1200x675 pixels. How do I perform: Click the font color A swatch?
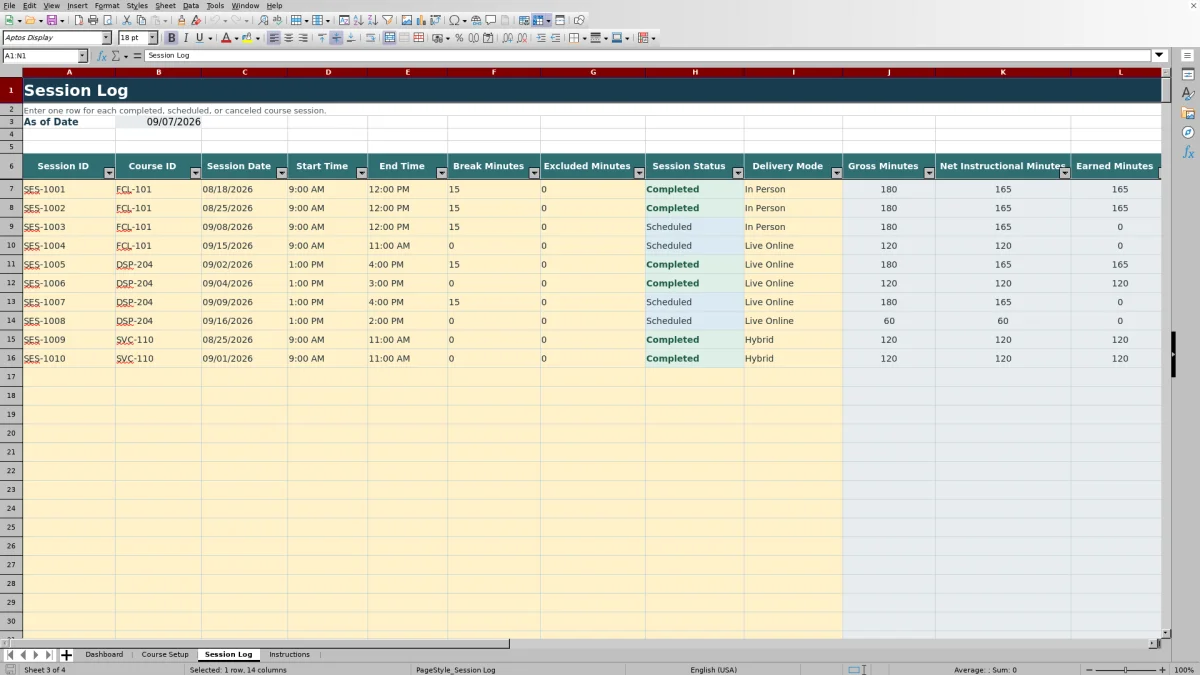(225, 38)
